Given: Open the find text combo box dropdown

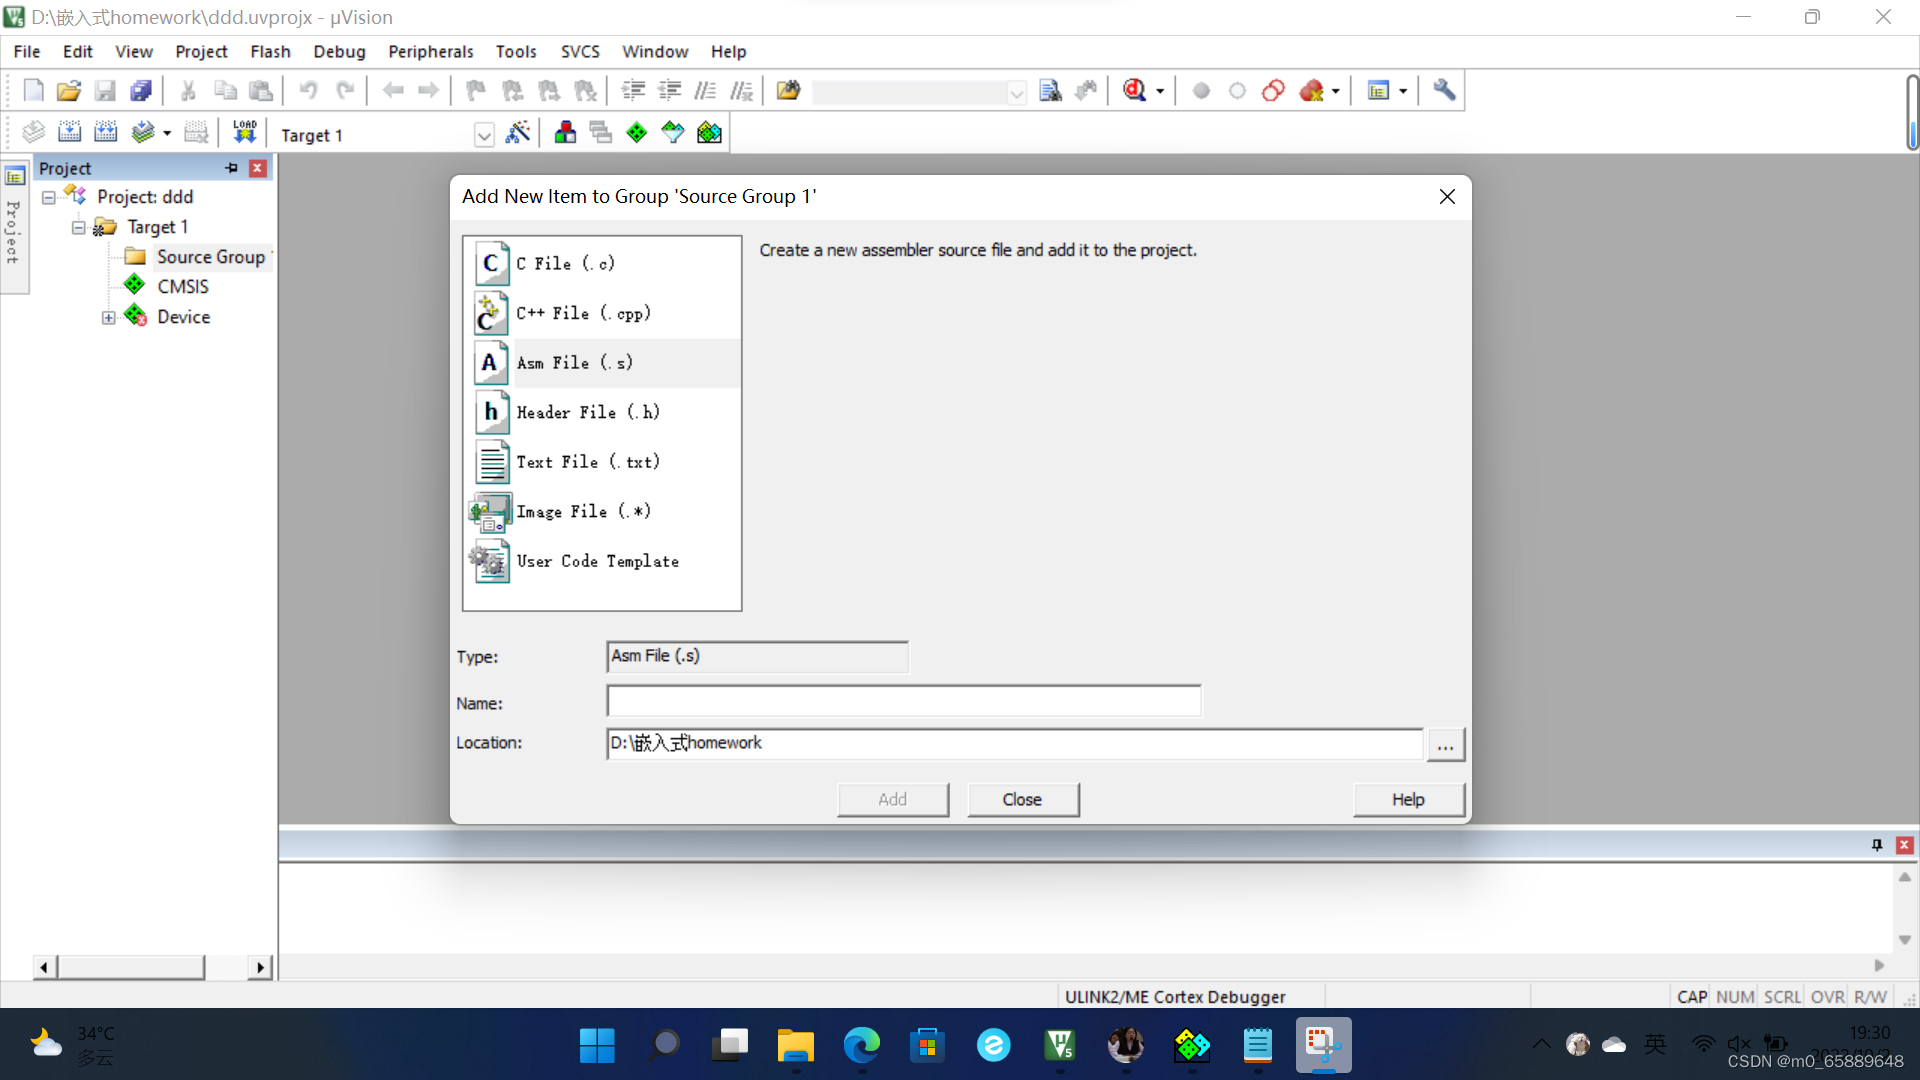Looking at the screenshot, I should pos(1016,93).
